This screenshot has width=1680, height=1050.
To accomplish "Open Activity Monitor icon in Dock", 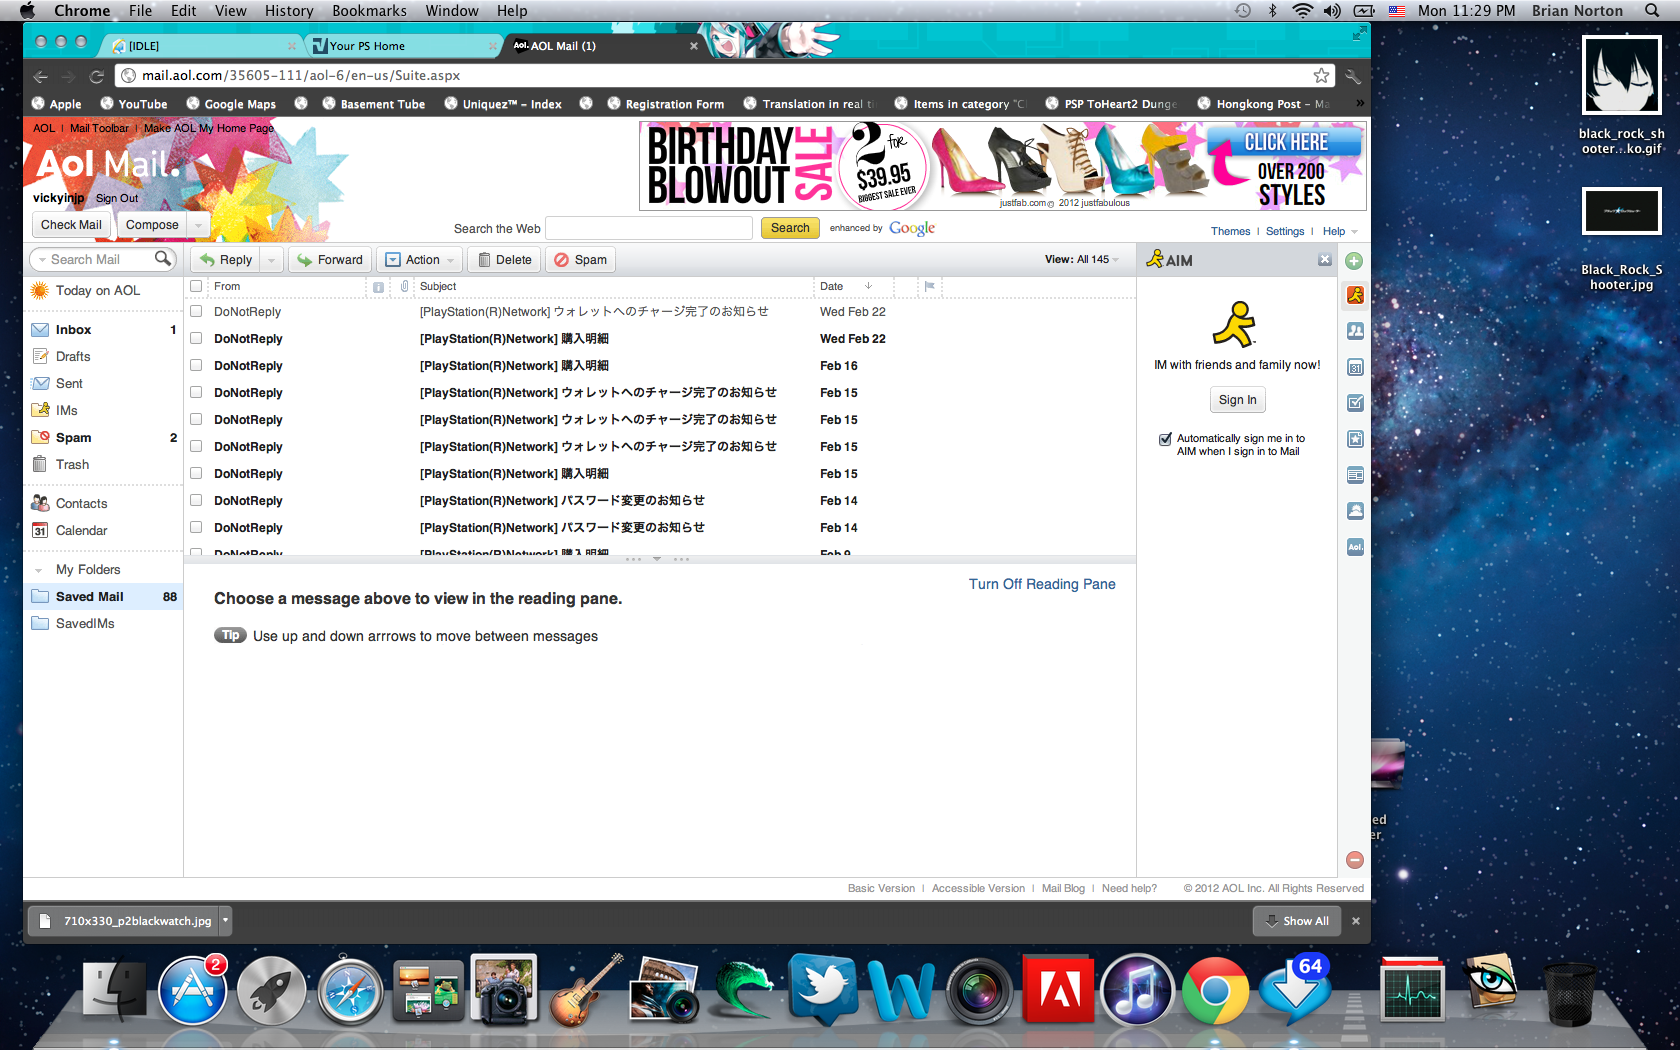I will click(x=1412, y=990).
